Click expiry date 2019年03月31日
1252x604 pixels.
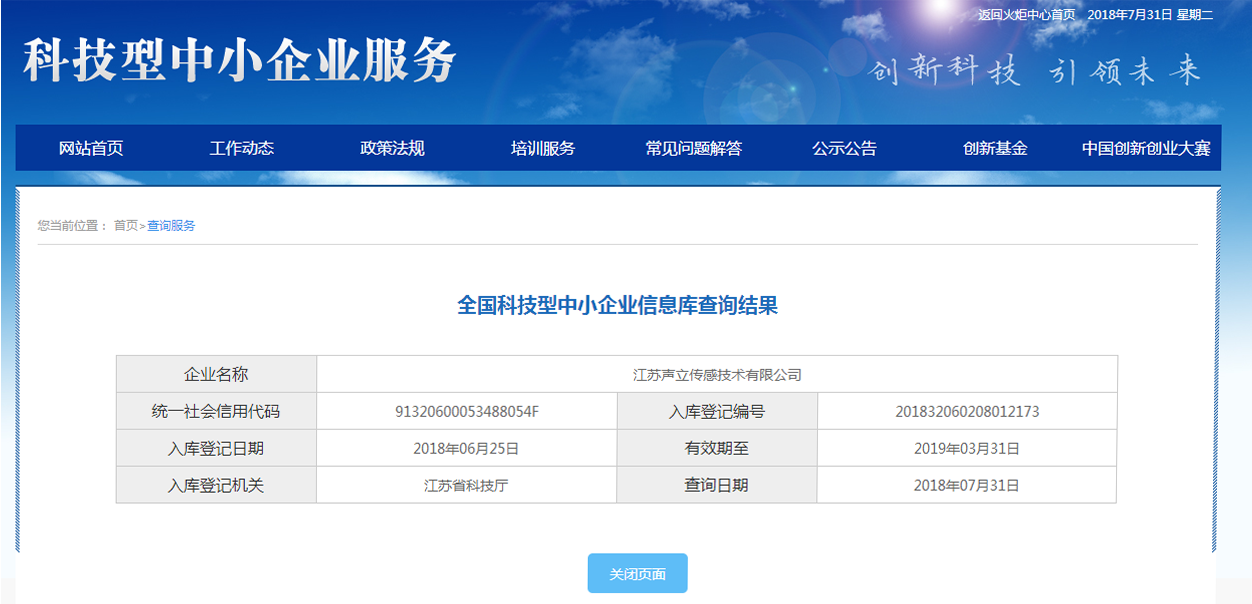click(967, 449)
